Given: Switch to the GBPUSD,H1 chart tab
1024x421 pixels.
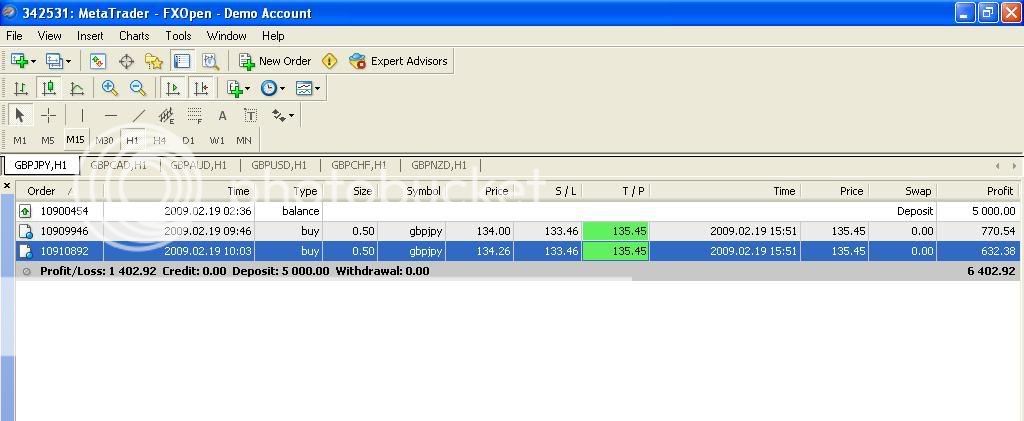Looking at the screenshot, I should pyautogui.click(x=278, y=165).
